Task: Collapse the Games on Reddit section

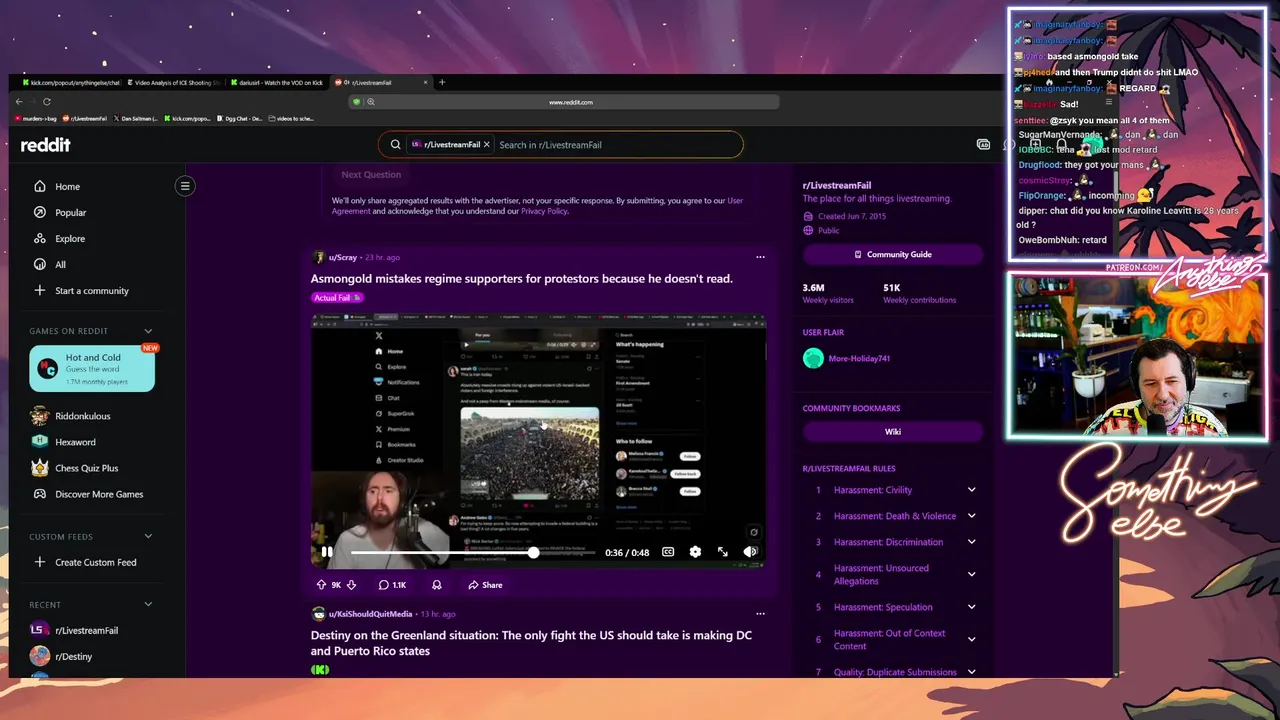Action: pos(148,331)
